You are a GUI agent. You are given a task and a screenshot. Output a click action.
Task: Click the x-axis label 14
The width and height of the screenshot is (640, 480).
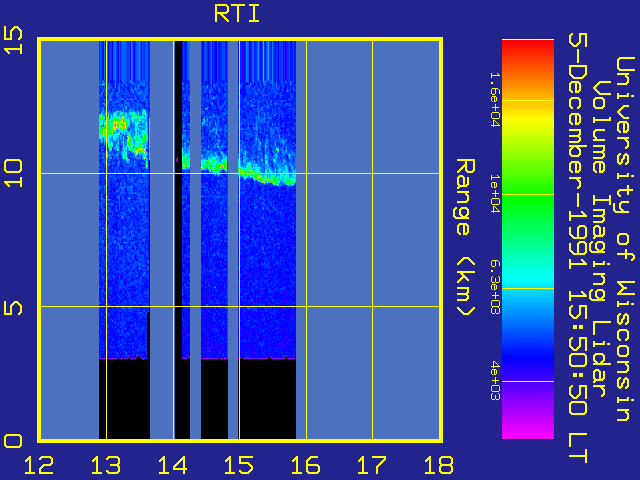click(172, 465)
